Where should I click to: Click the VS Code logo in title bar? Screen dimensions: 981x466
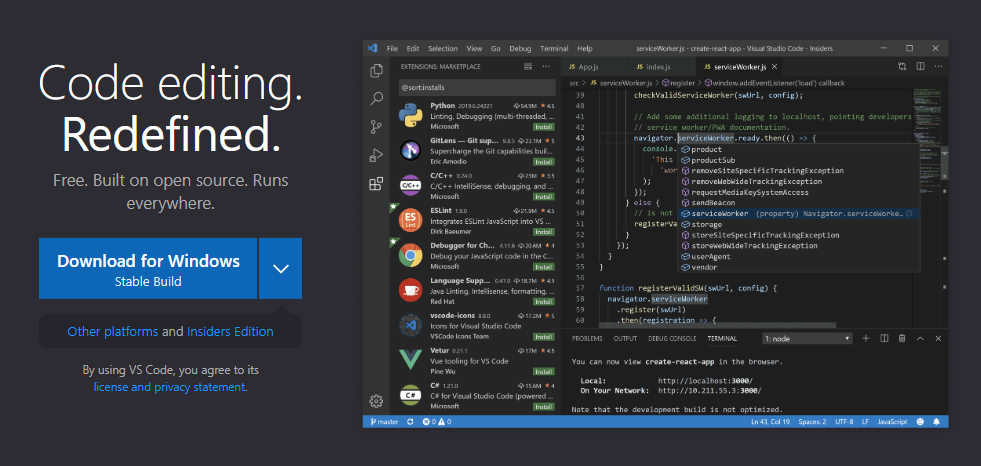point(373,48)
